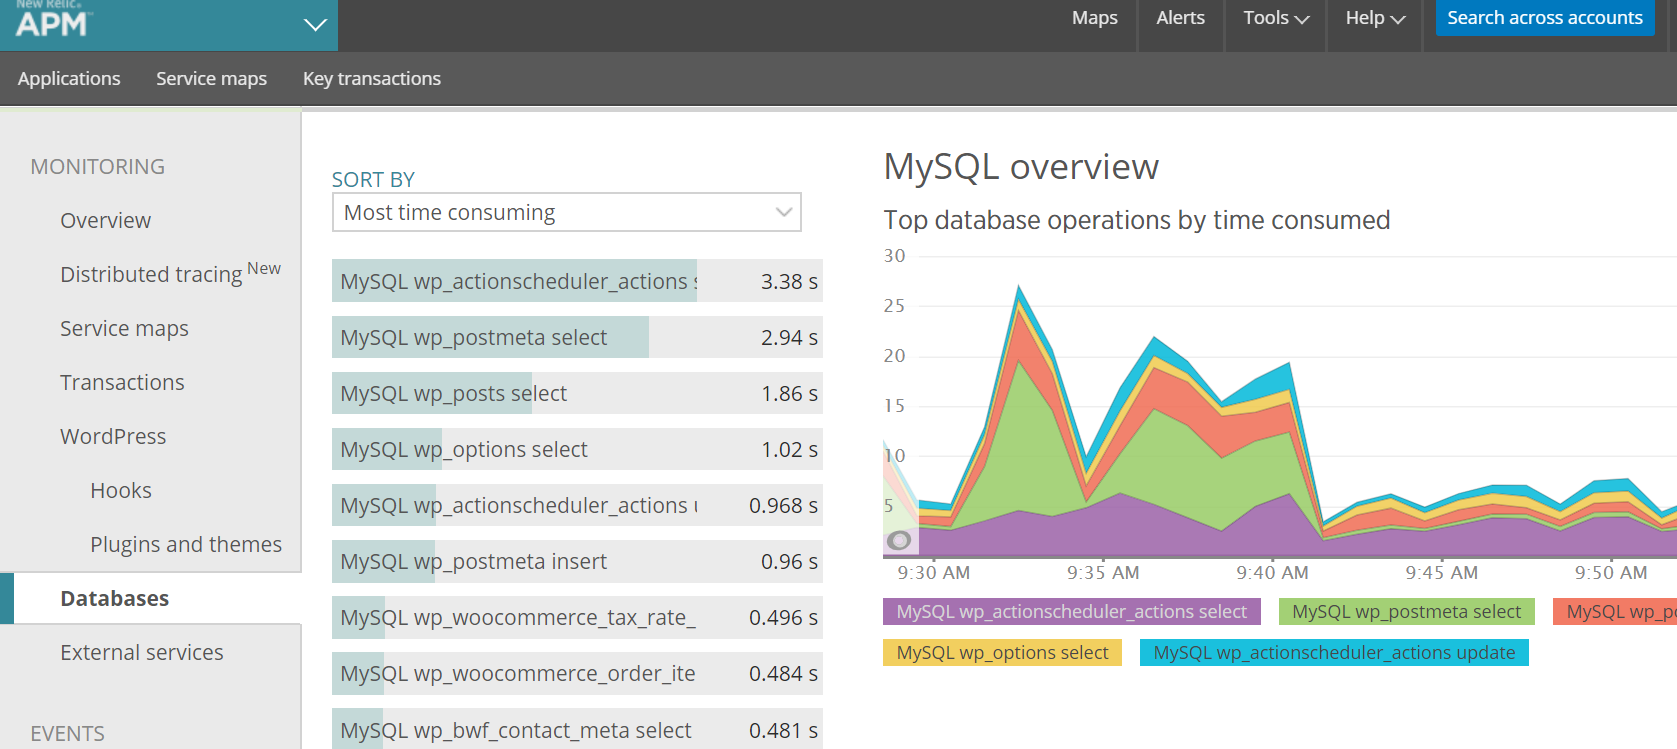Open Overview in the Monitoring sidebar
1677x749 pixels.
point(106,221)
